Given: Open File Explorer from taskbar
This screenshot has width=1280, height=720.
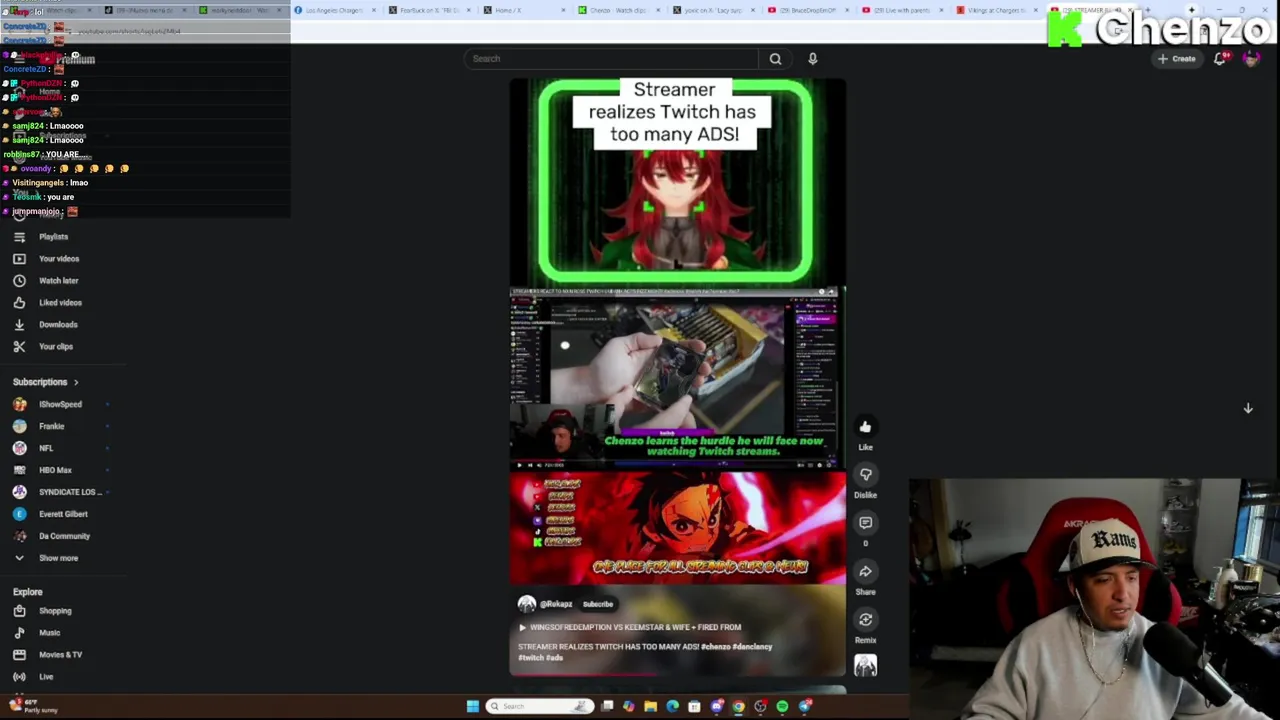Looking at the screenshot, I should coord(650,707).
